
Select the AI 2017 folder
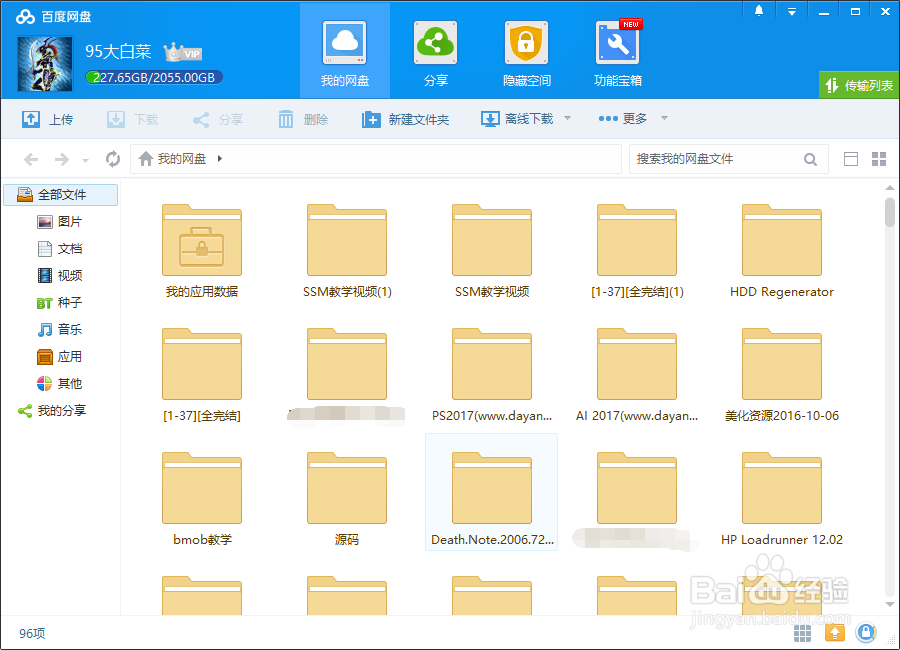637,376
